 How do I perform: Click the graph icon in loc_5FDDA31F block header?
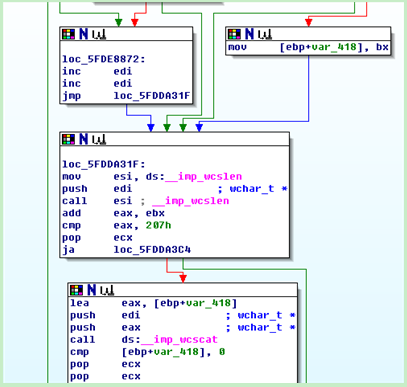[99, 140]
